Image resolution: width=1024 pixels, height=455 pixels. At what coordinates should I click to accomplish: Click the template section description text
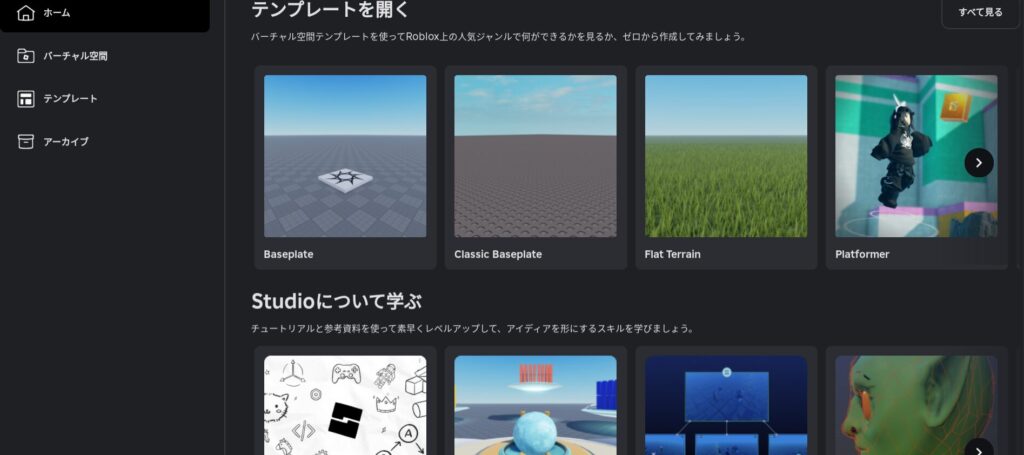click(x=498, y=37)
